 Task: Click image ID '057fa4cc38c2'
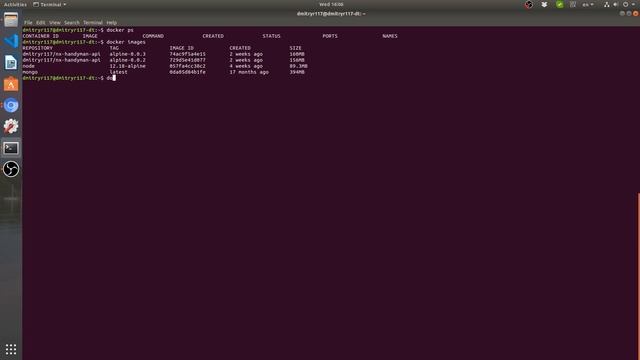[187, 66]
